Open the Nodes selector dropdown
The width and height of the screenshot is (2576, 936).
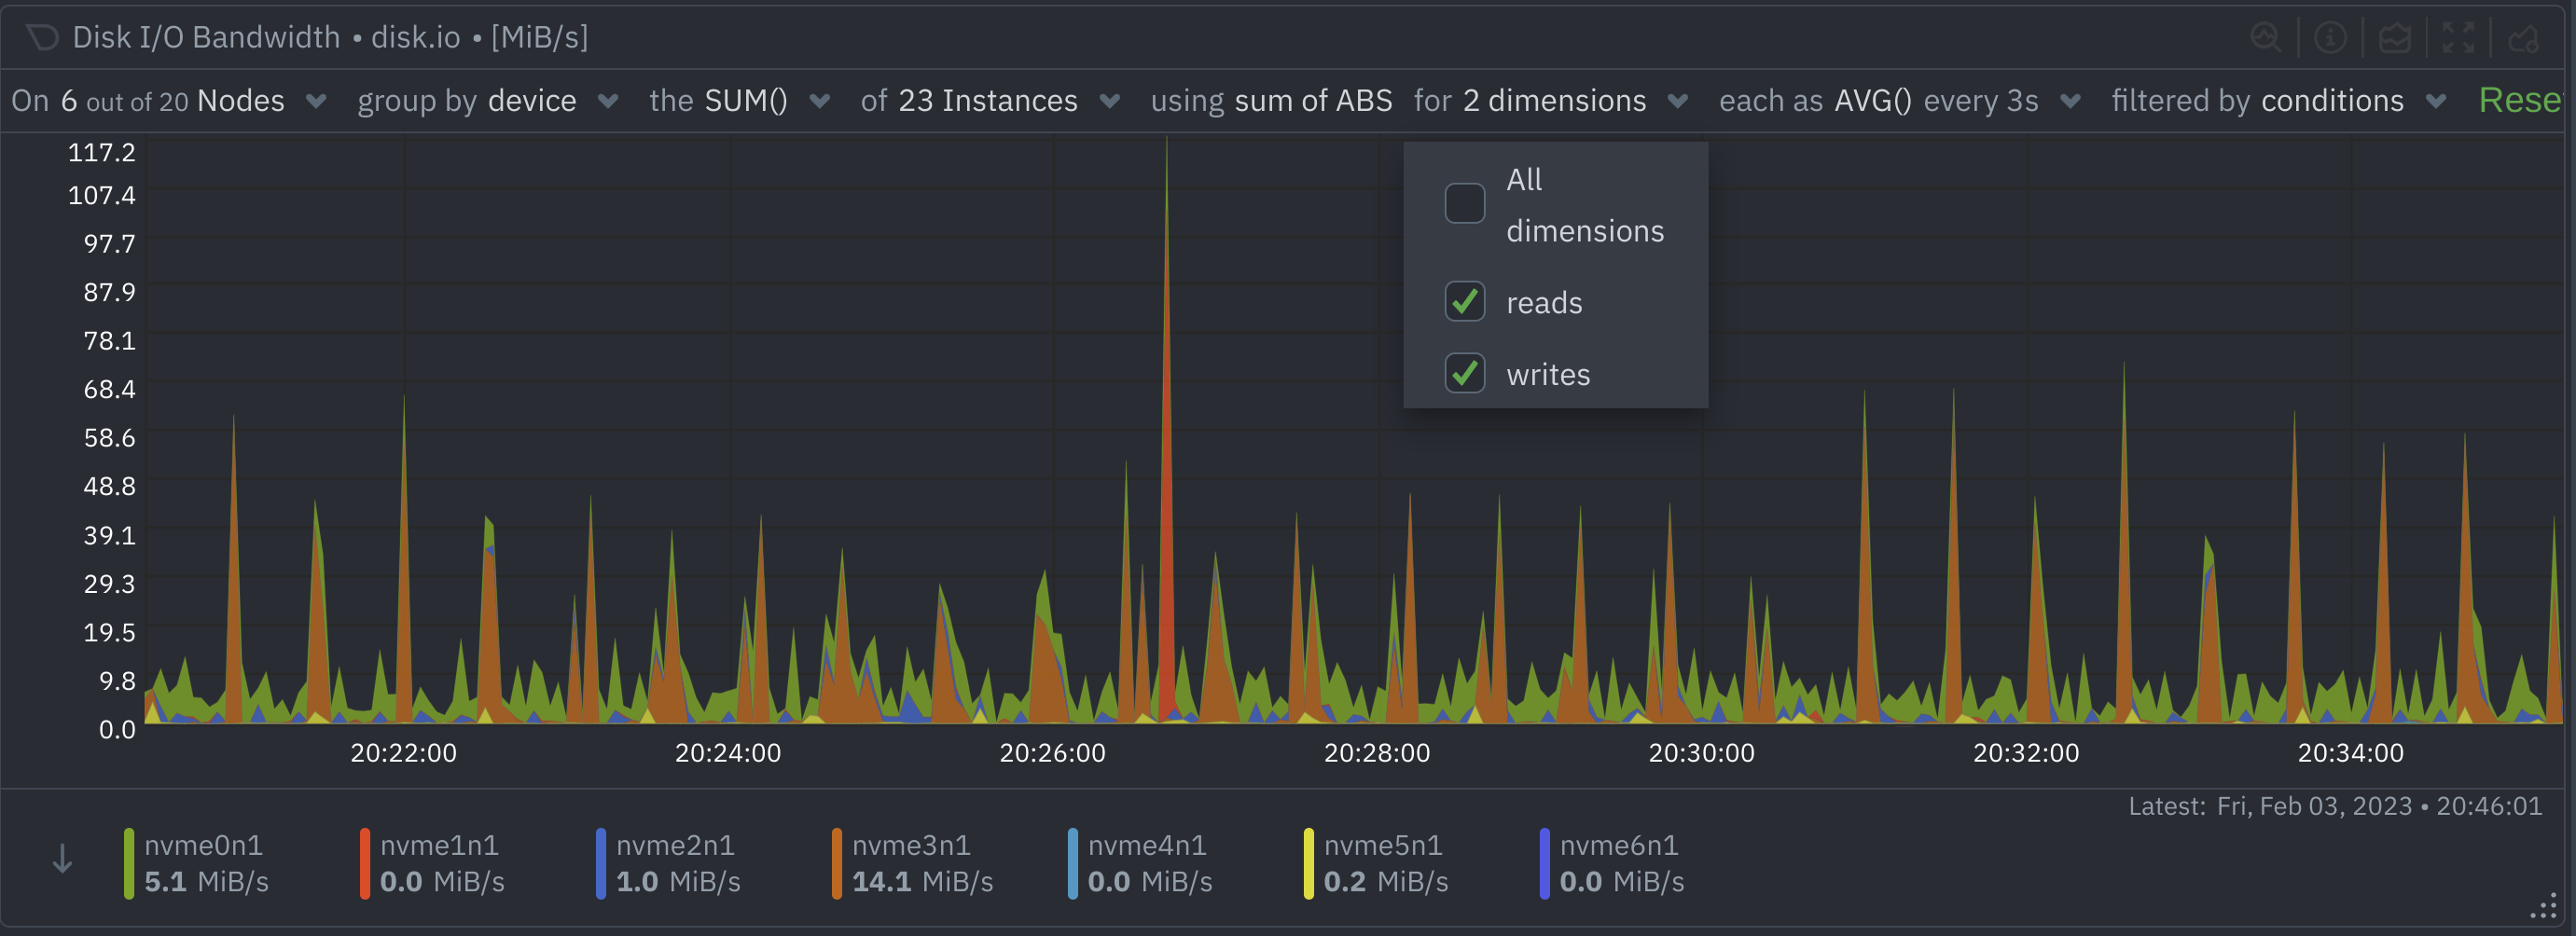point(170,101)
